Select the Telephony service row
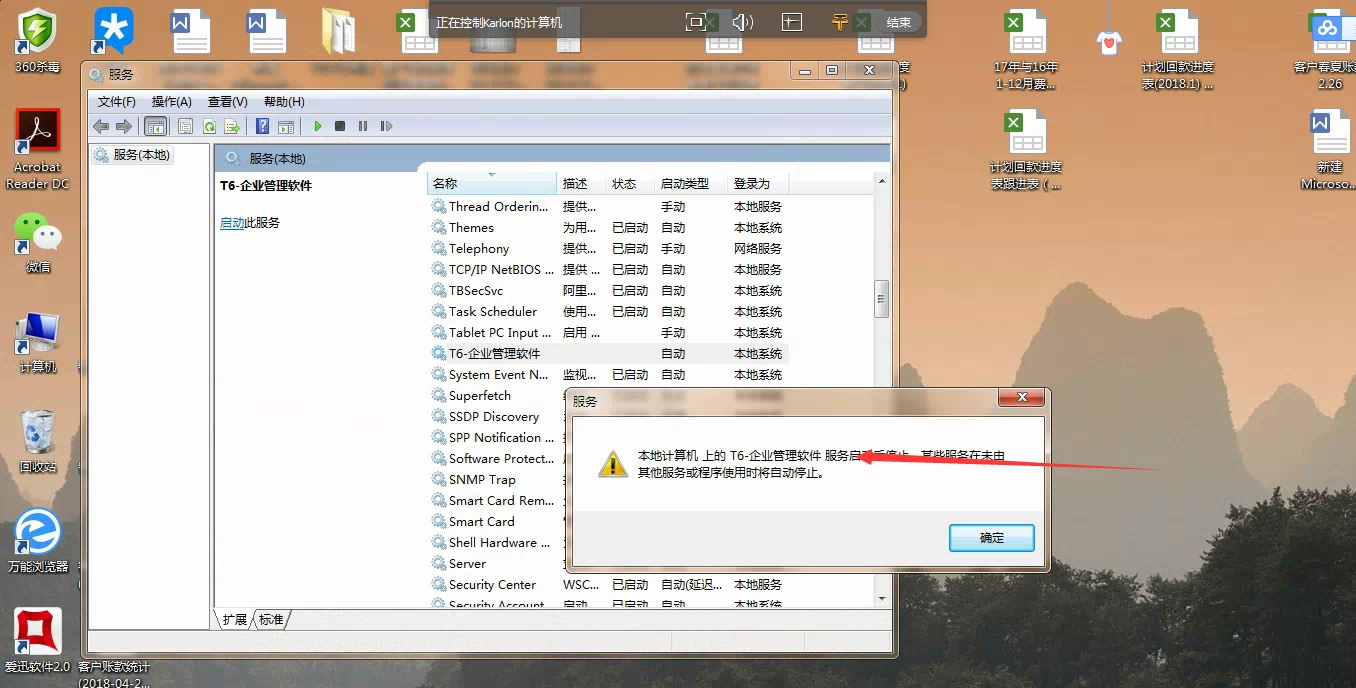Screen dimensions: 1356x688 (608, 249)
